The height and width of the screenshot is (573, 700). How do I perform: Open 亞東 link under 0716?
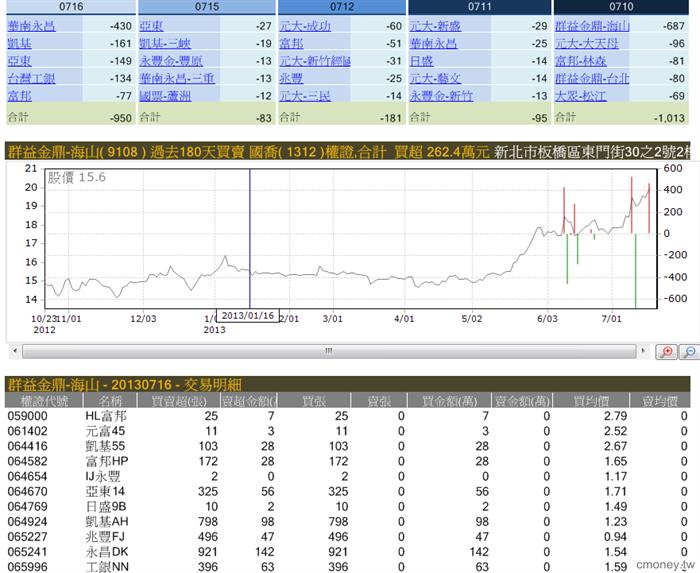[x=20, y=61]
